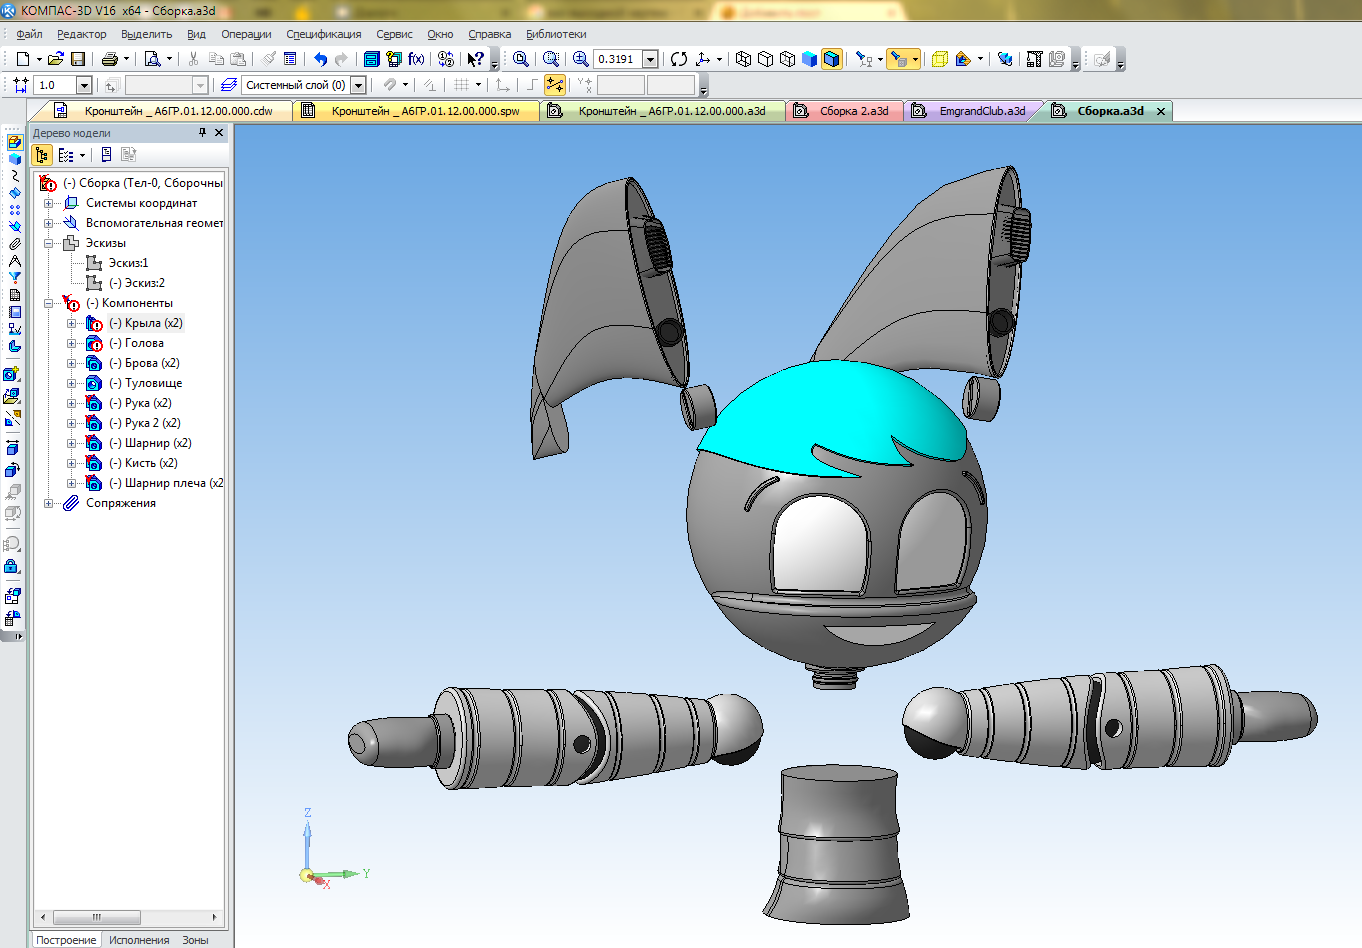Close the Model Tree panel
Image resolution: width=1362 pixels, height=948 pixels.
[219, 133]
